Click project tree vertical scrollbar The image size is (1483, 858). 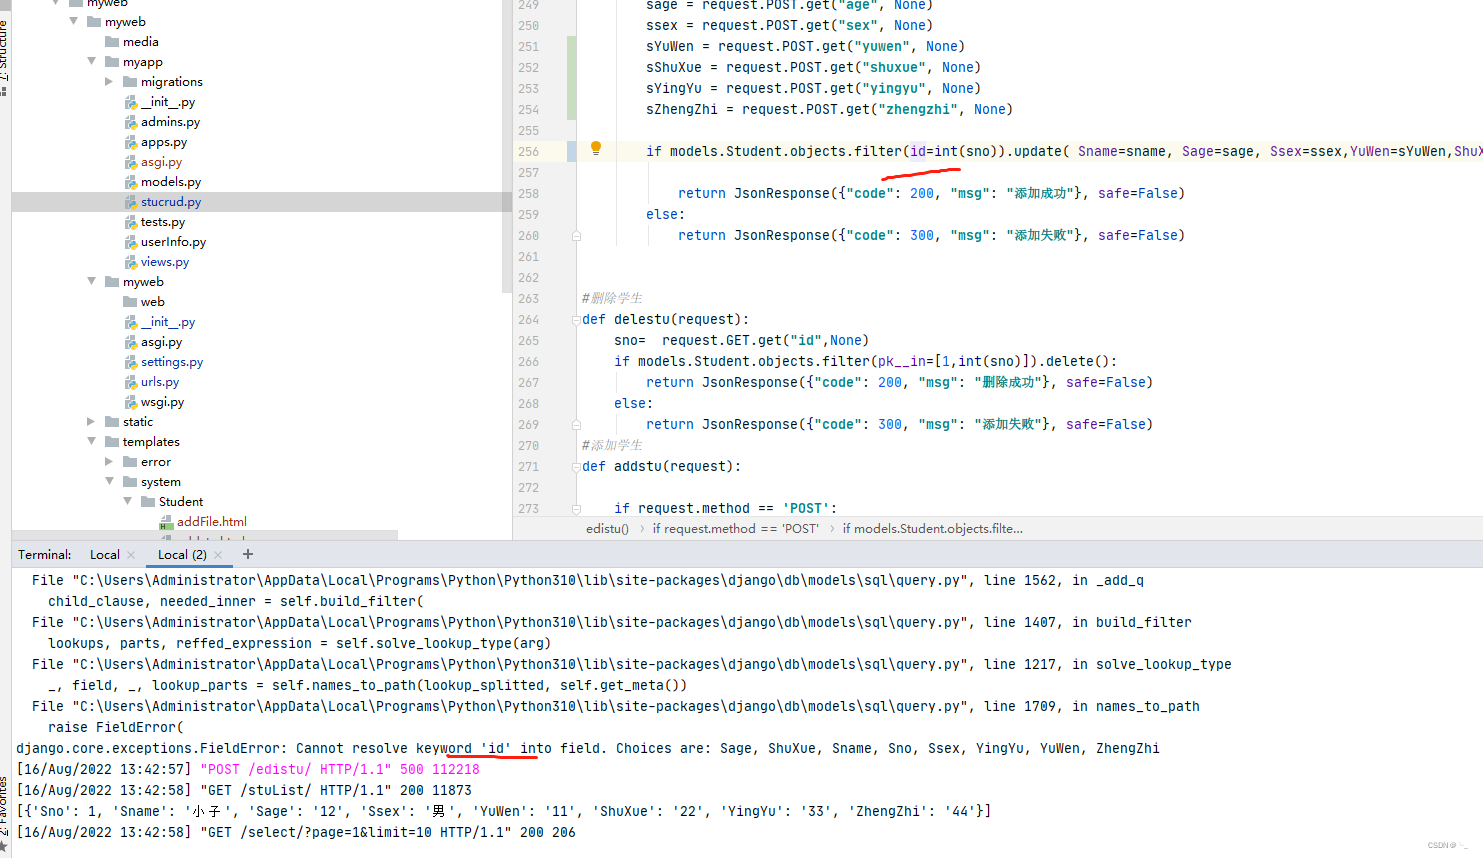tap(506, 146)
